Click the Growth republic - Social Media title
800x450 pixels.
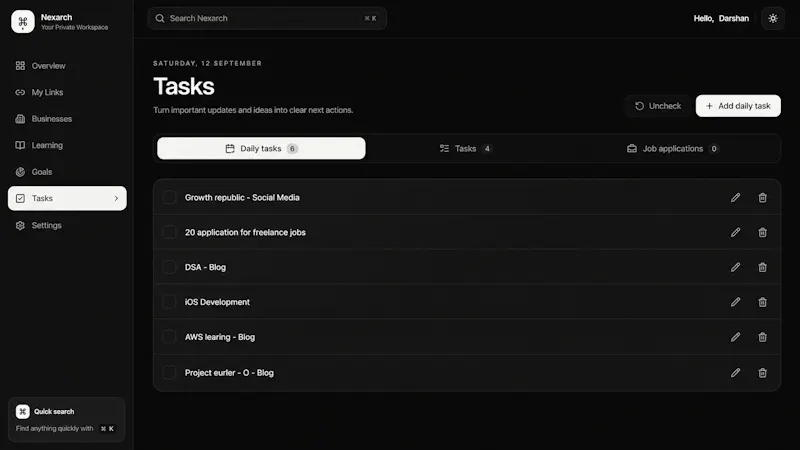[242, 197]
